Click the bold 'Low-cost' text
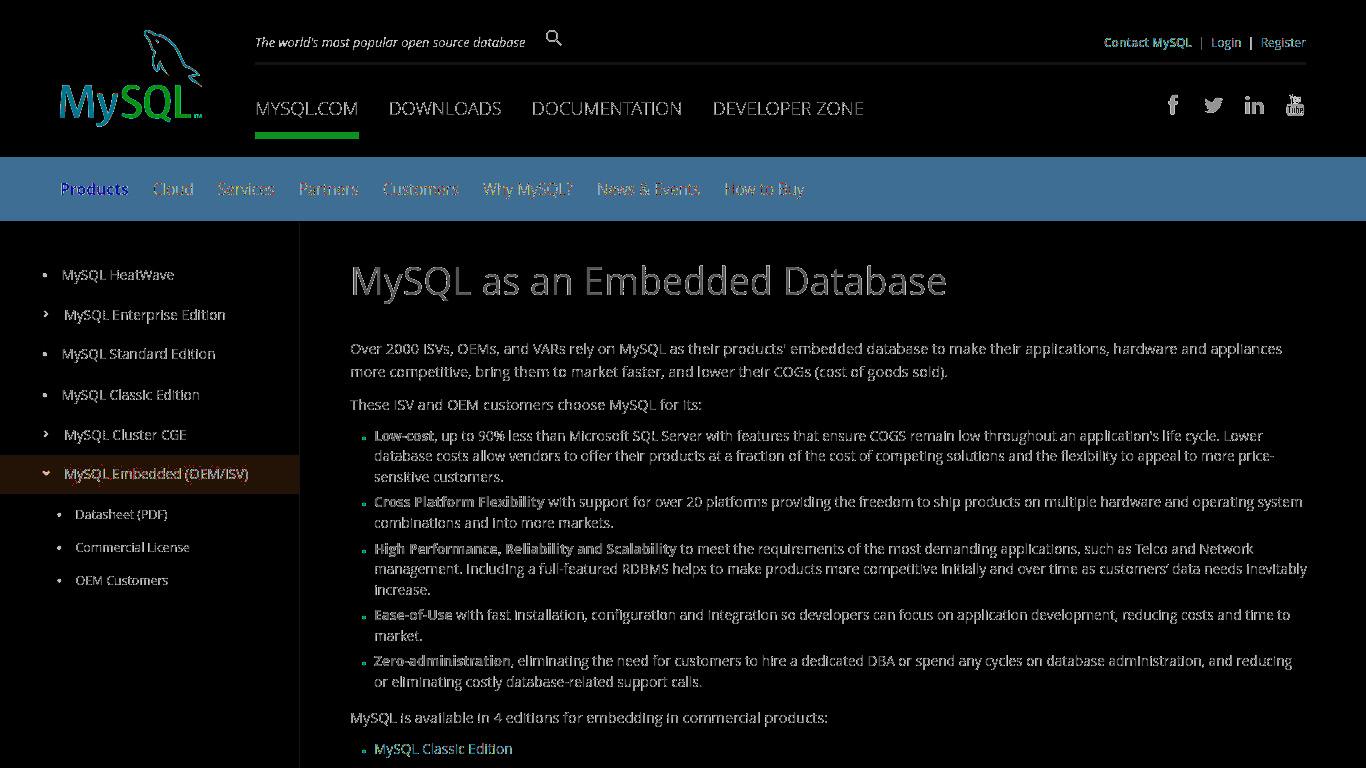Image resolution: width=1366 pixels, height=768 pixels. click(x=404, y=436)
